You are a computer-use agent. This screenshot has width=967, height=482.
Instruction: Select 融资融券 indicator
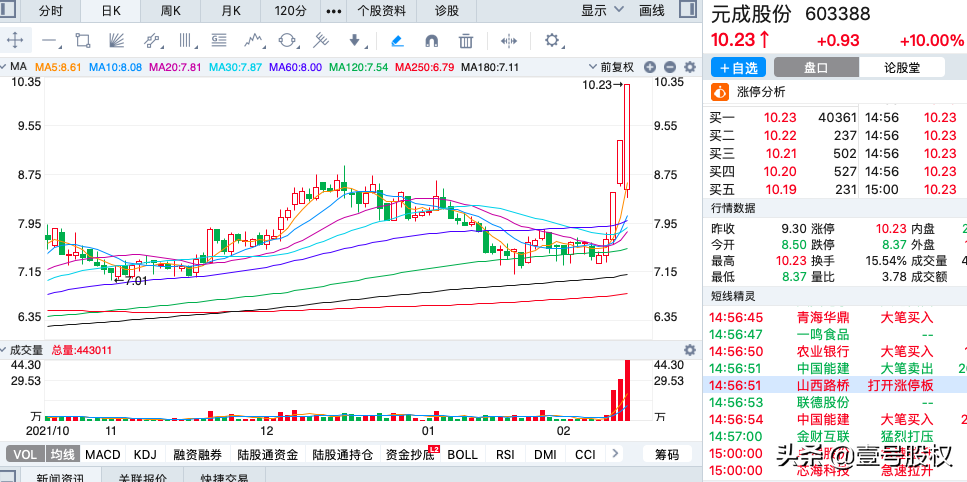(196, 454)
